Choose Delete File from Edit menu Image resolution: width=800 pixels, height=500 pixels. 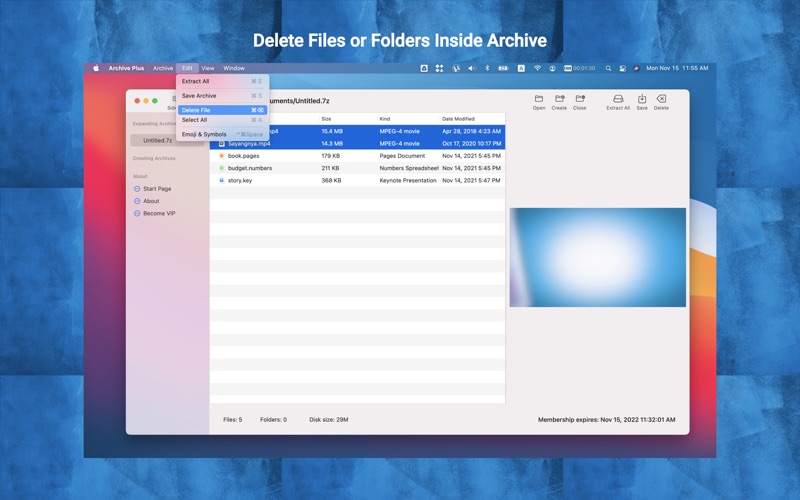(222, 110)
